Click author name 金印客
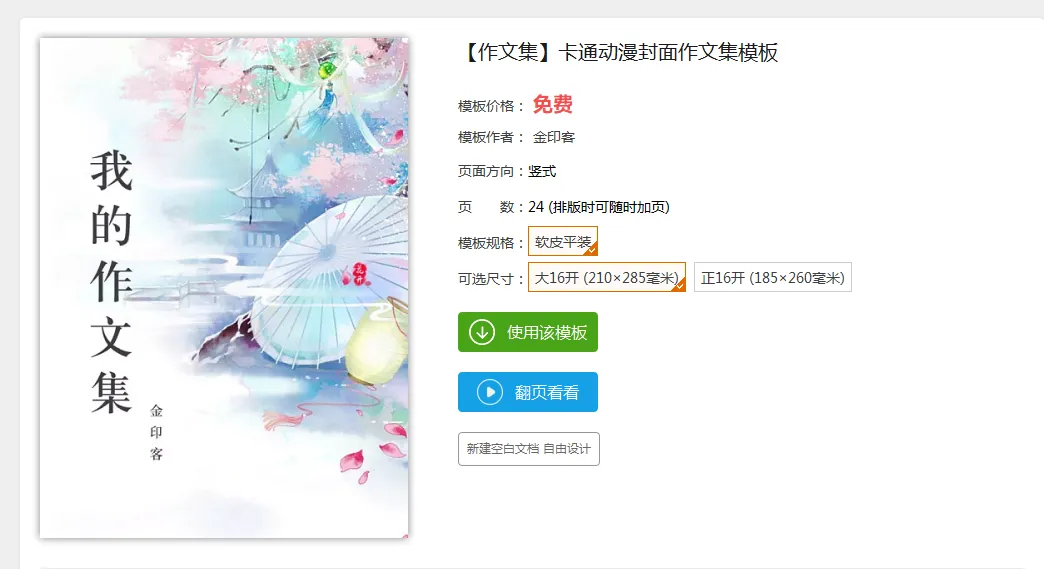This screenshot has height=569, width=1044. [x=553, y=137]
